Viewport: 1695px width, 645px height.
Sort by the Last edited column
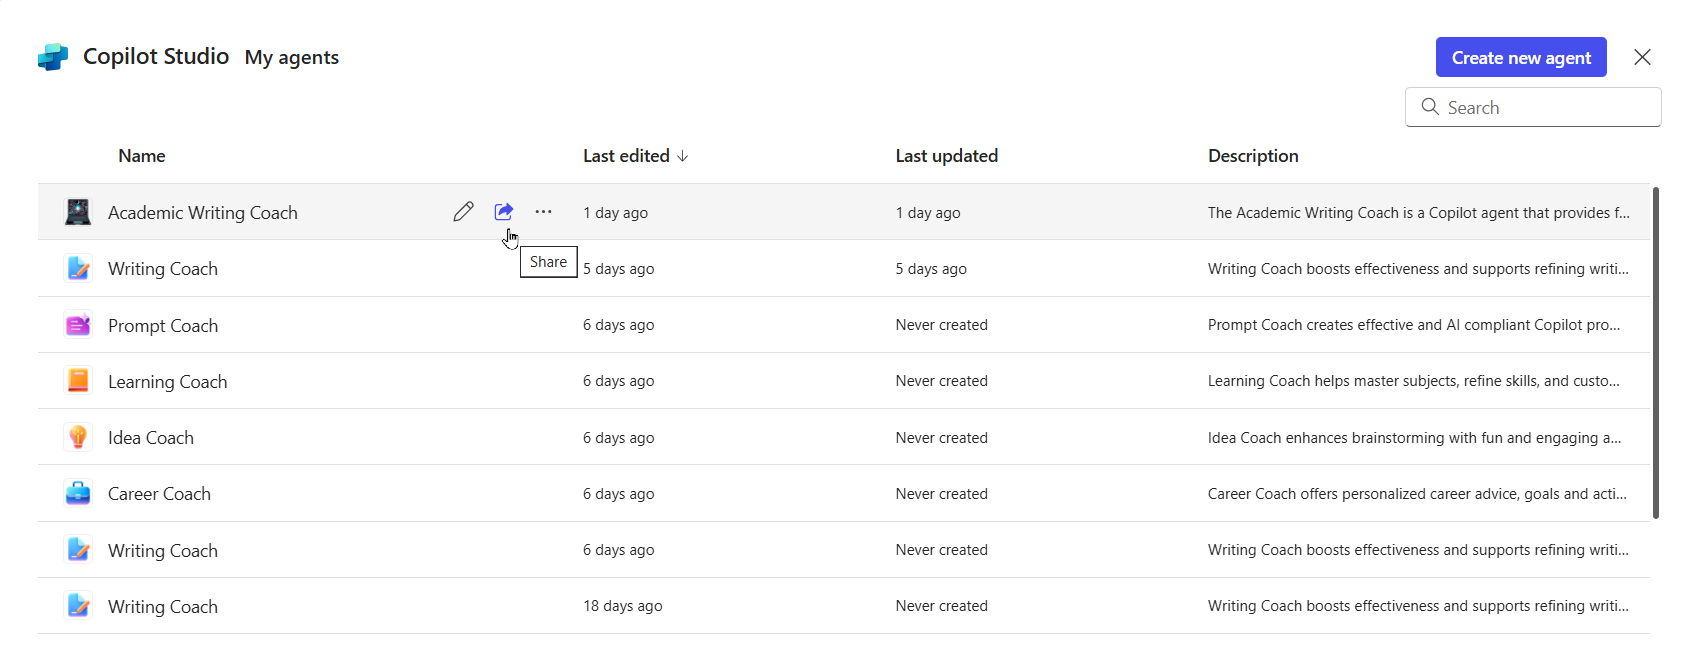pos(626,156)
